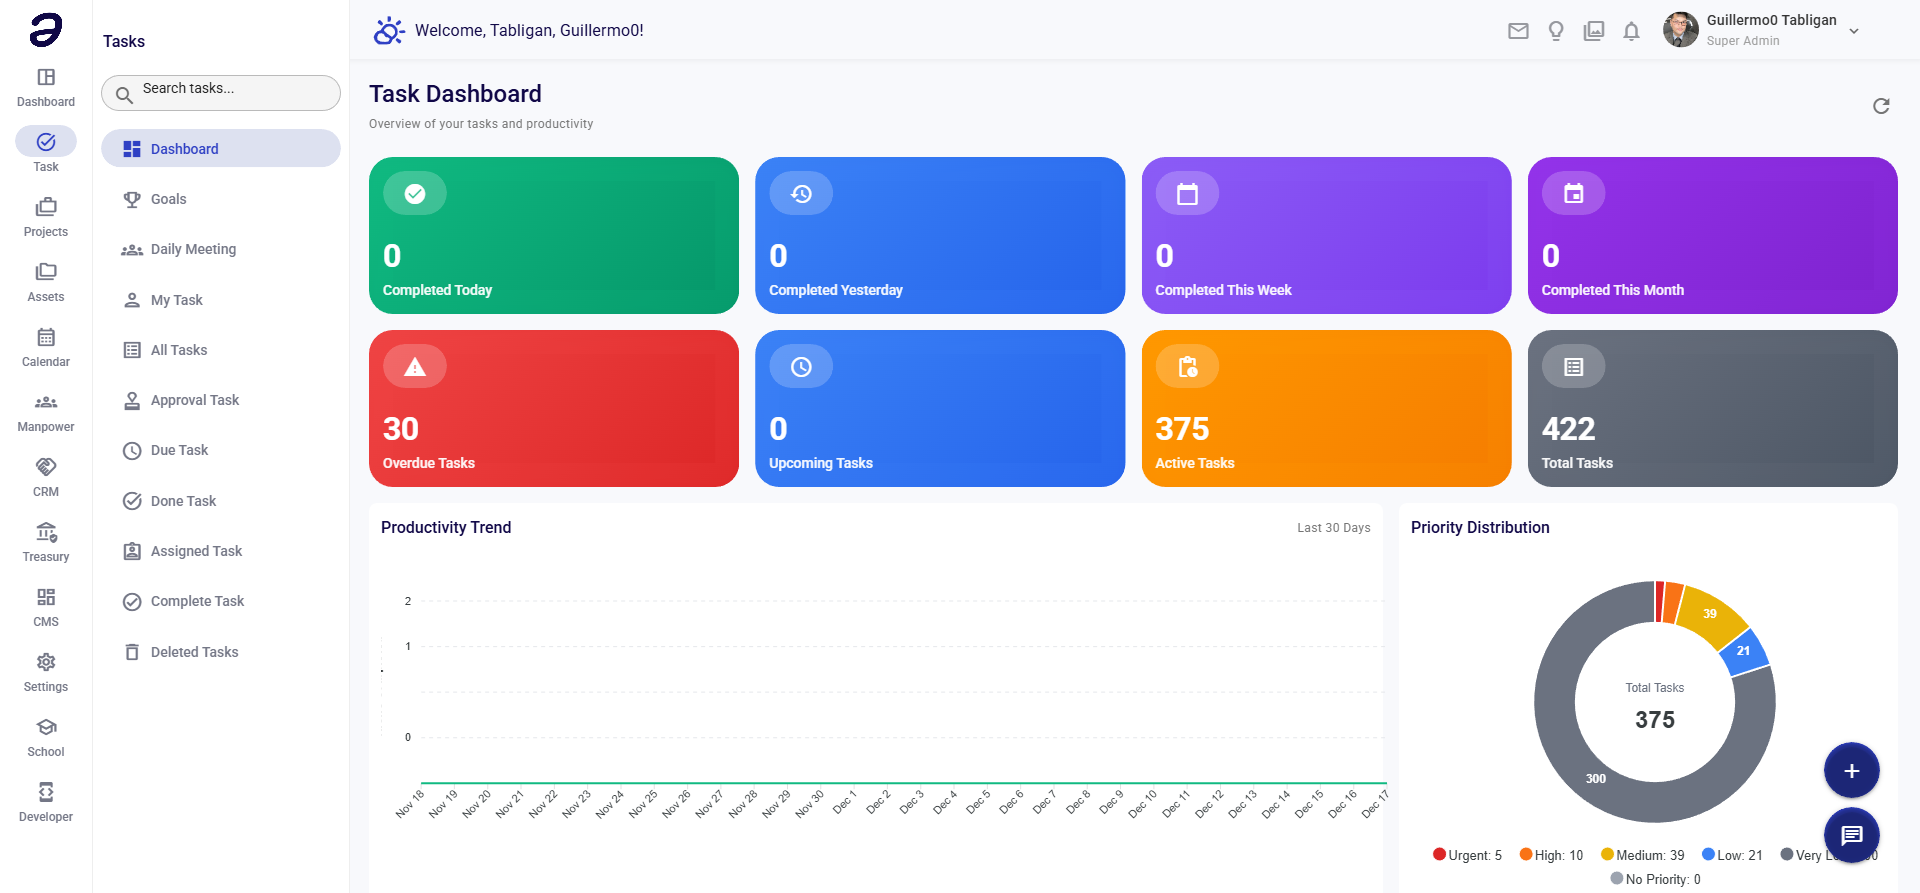The image size is (1920, 893).
Task: Click the user avatar photo
Action: click(1681, 30)
